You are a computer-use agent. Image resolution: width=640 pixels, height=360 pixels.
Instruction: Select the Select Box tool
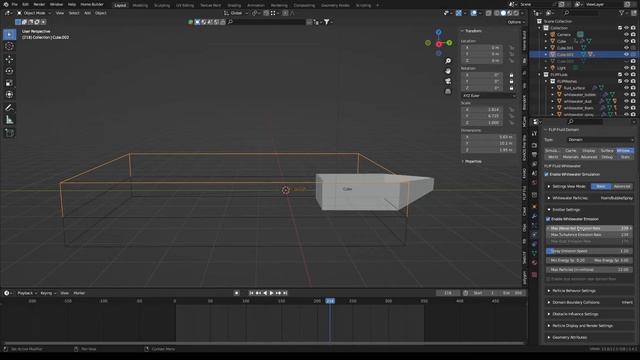(9, 34)
